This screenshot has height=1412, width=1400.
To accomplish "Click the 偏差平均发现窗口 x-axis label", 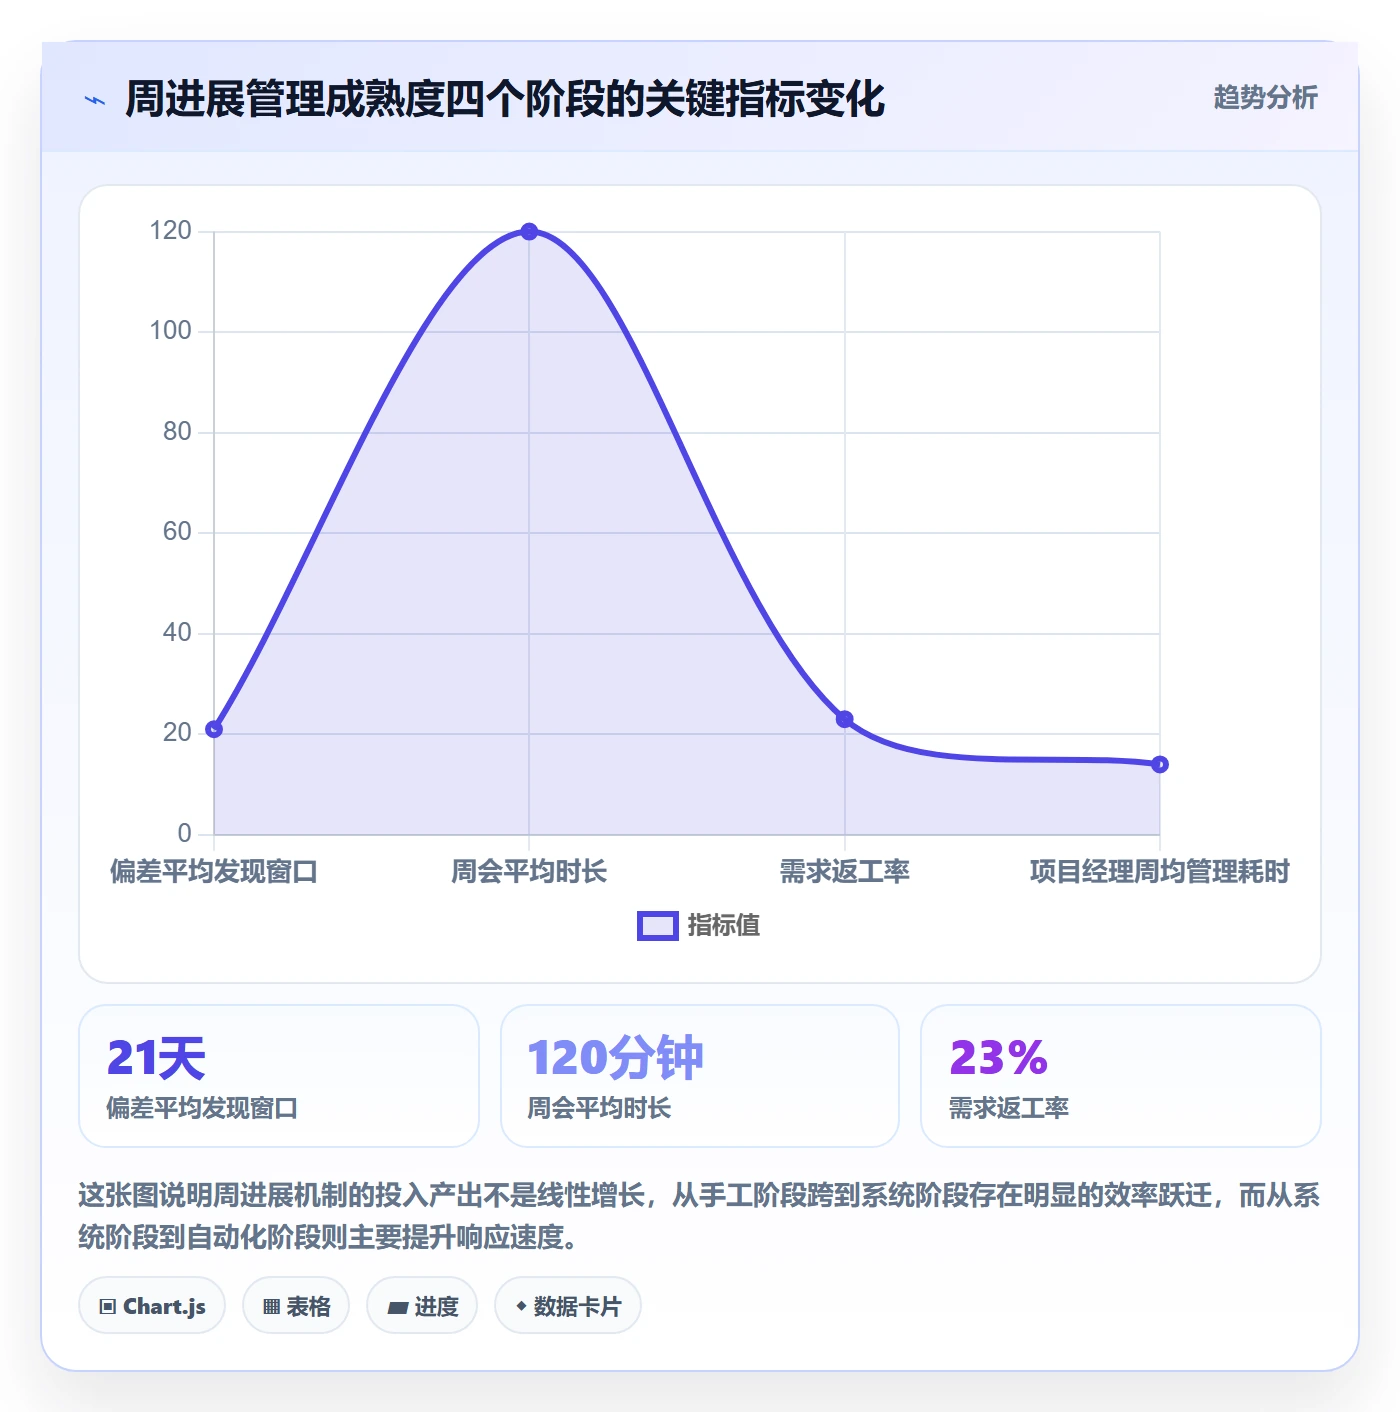I will [214, 872].
